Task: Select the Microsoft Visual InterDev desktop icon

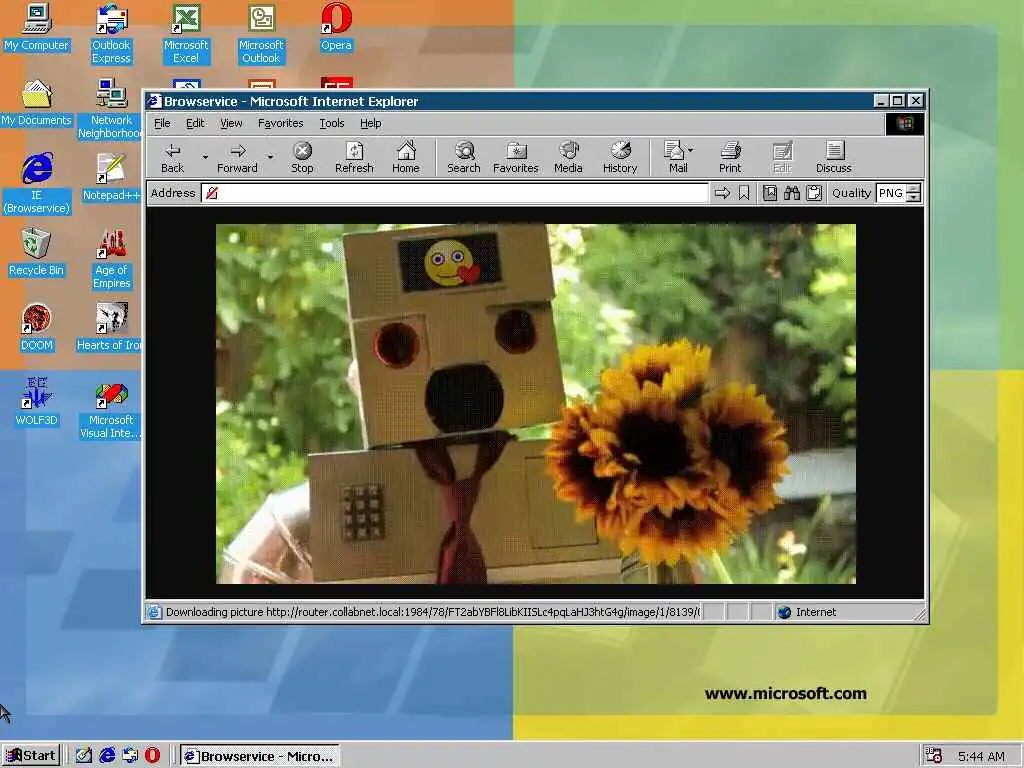Action: pyautogui.click(x=110, y=409)
